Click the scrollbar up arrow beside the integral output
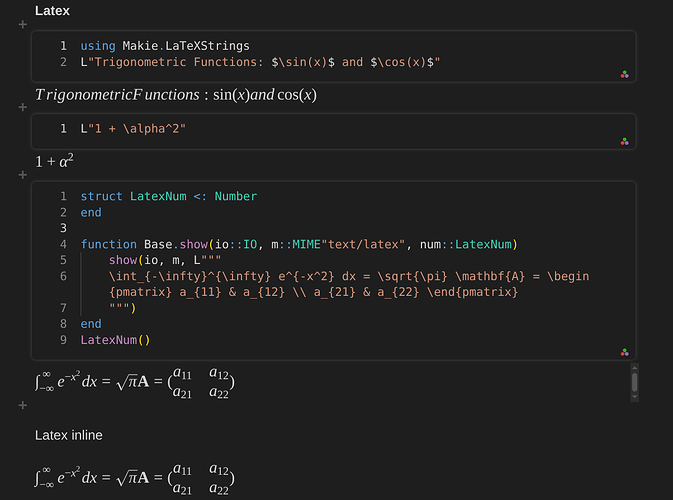 tap(635, 368)
